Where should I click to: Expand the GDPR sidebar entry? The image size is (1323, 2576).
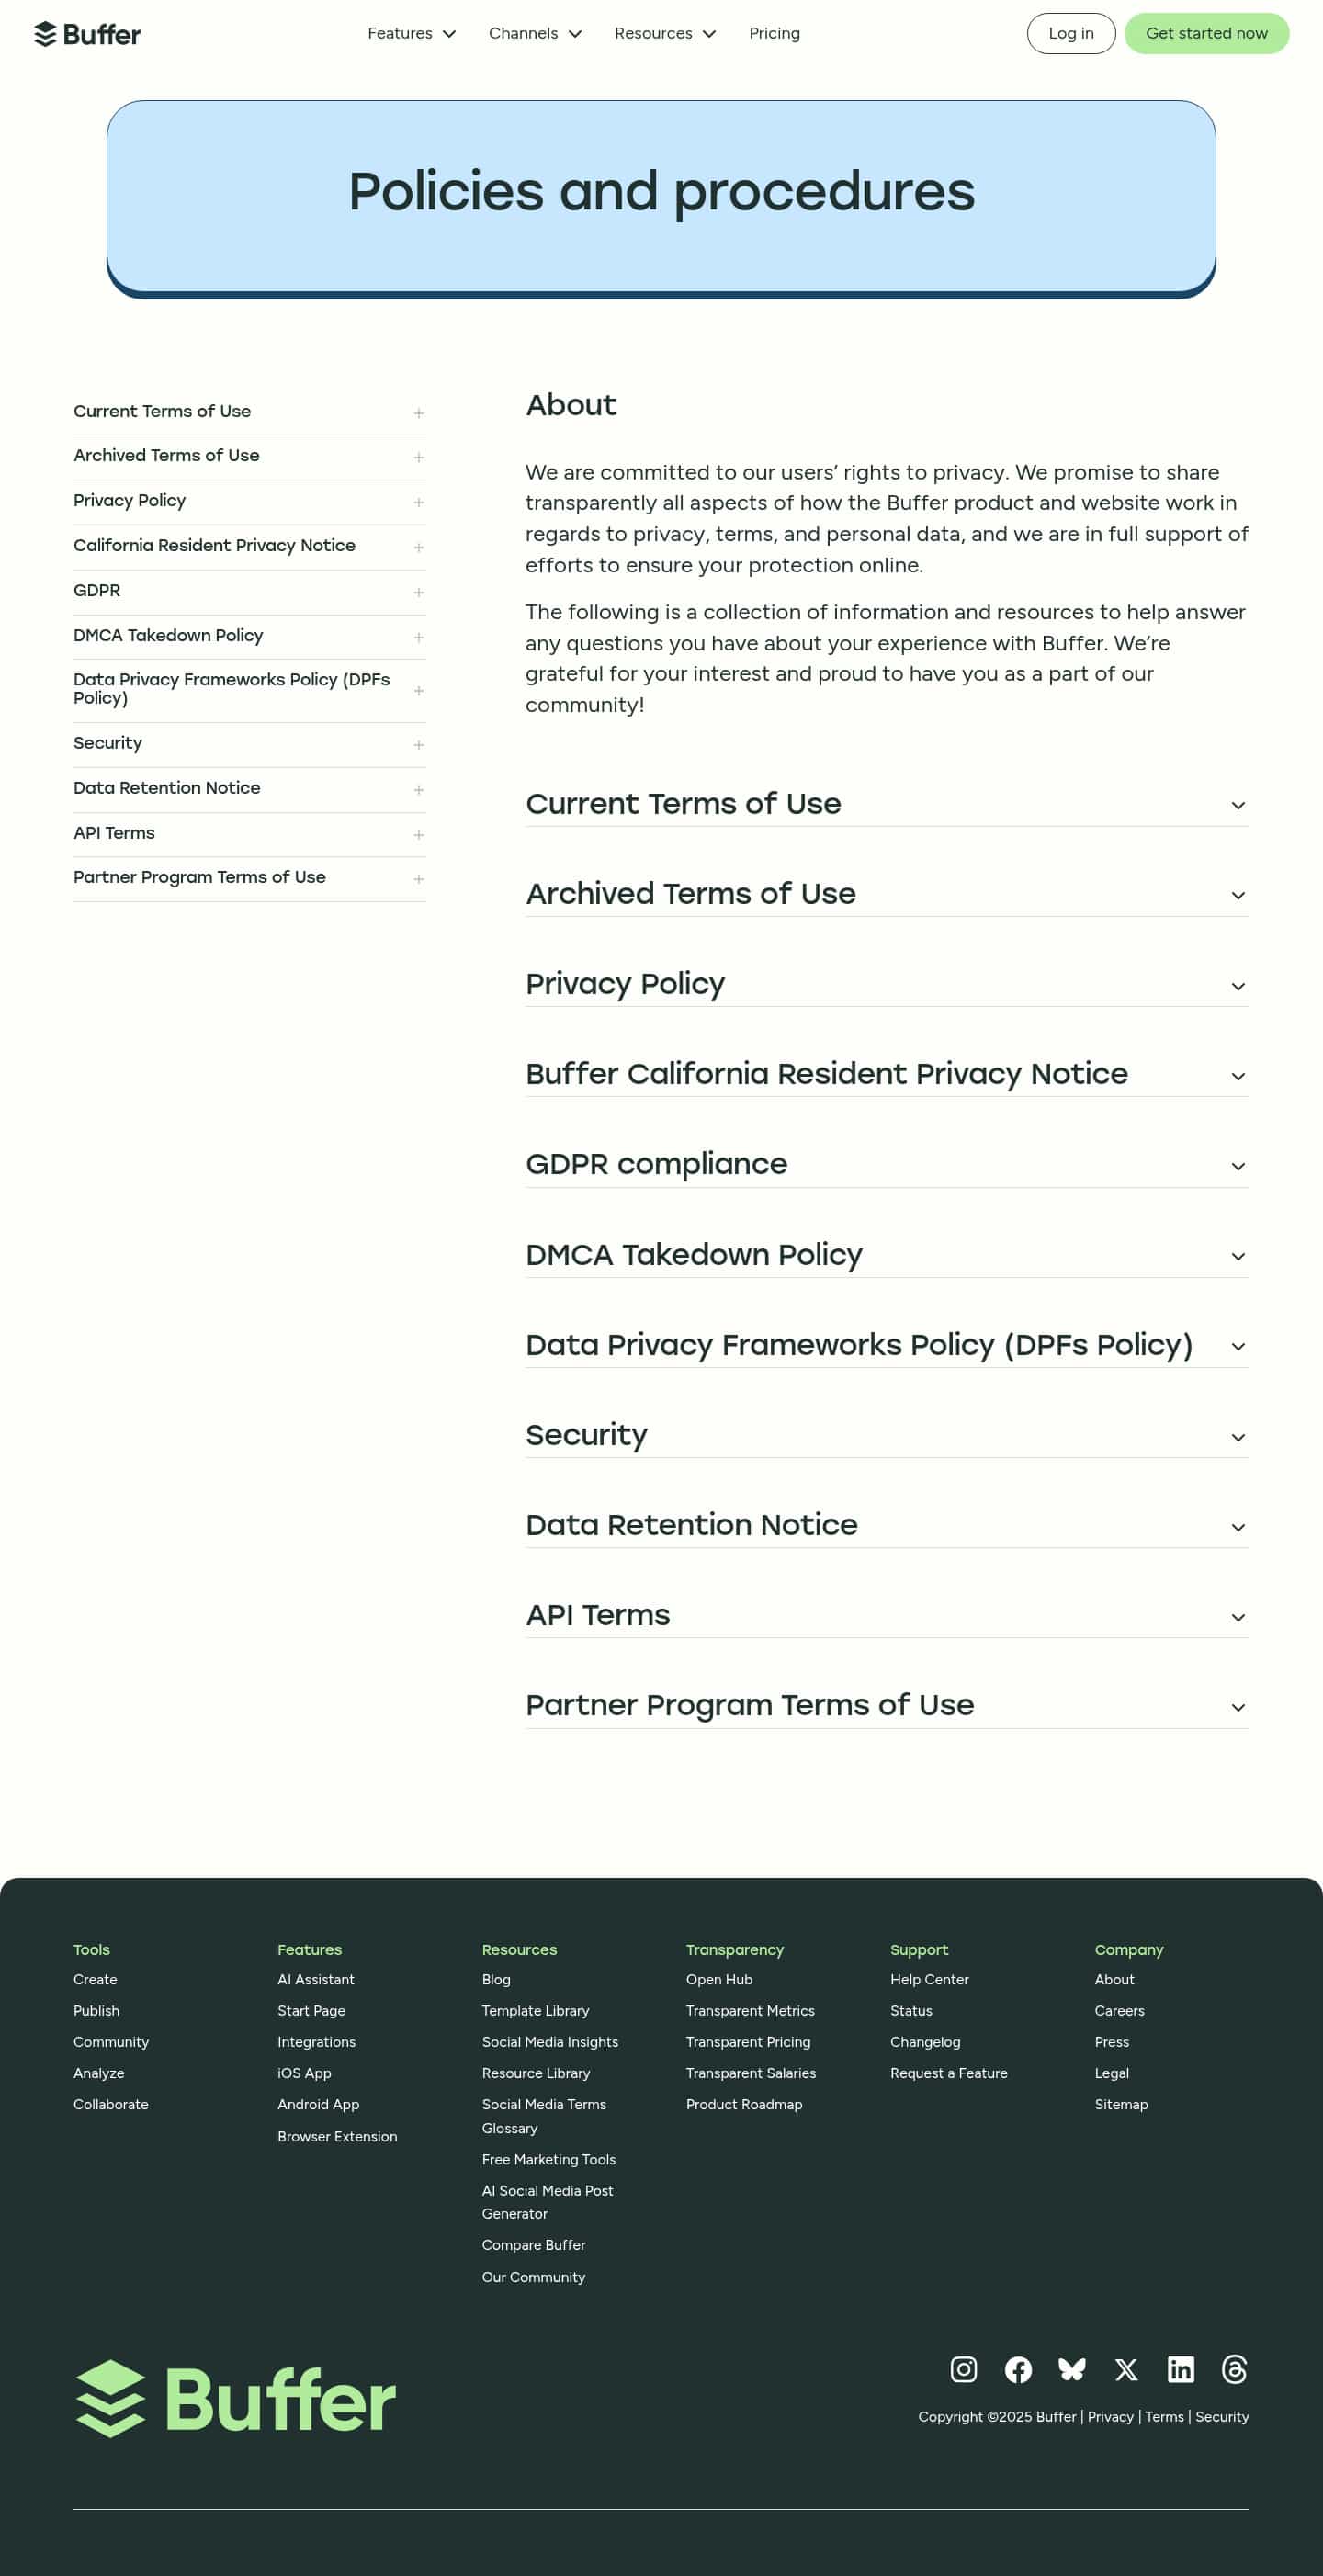coord(418,592)
